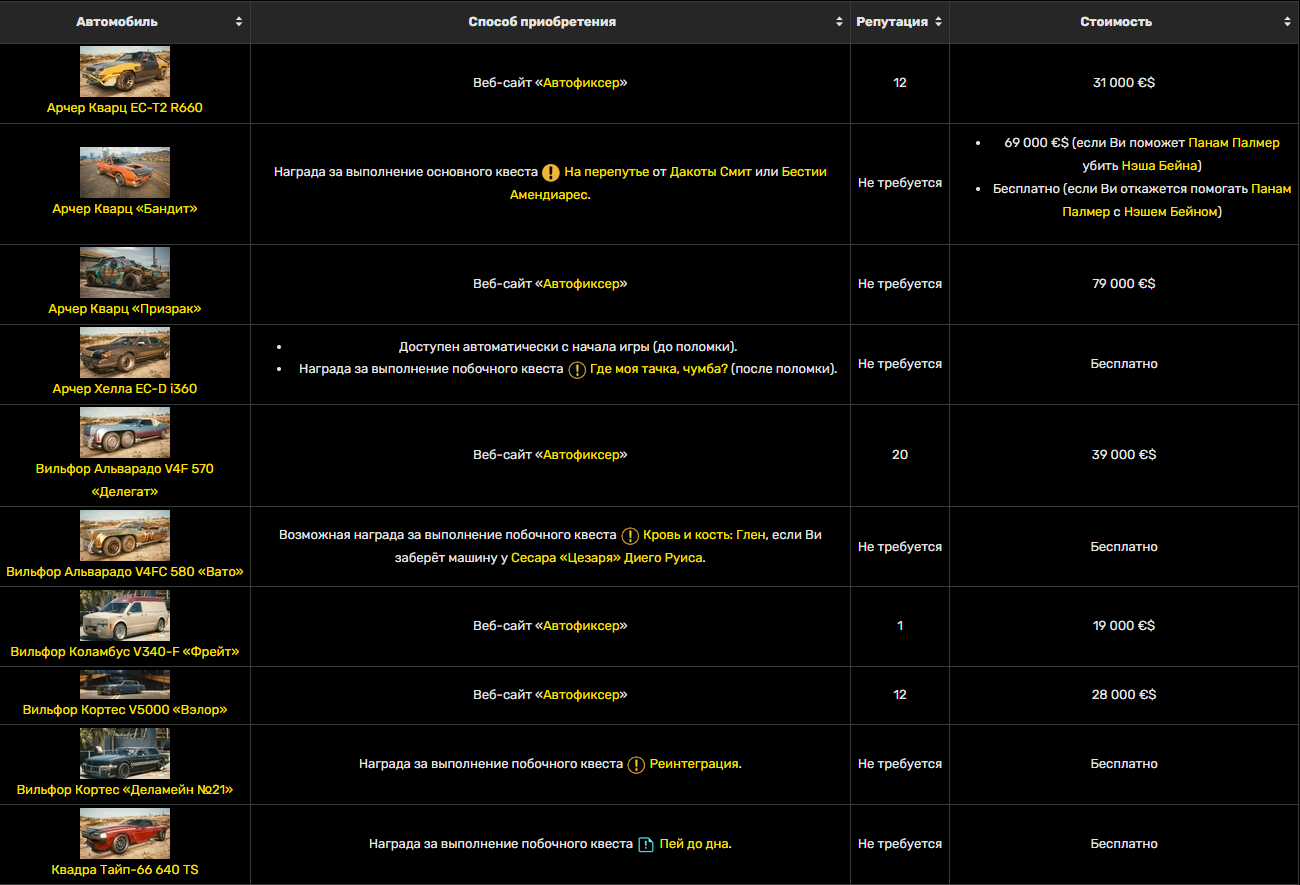This screenshot has height=885, width=1300.
Task: Open Арчер Кварц «Призрак» link
Action: pyautogui.click(x=125, y=309)
